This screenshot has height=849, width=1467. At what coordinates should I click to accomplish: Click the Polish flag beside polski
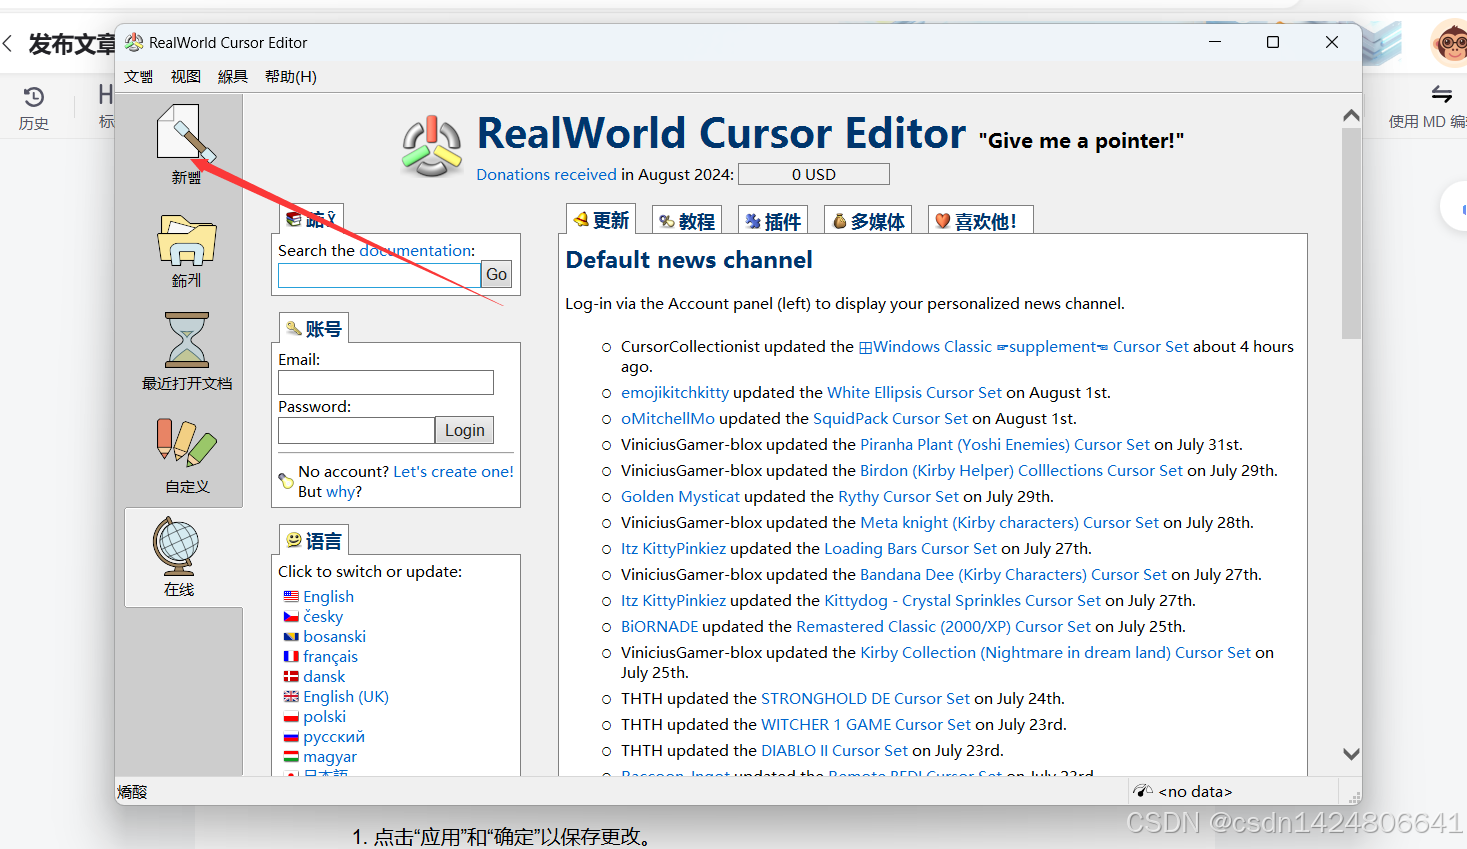tap(291, 717)
